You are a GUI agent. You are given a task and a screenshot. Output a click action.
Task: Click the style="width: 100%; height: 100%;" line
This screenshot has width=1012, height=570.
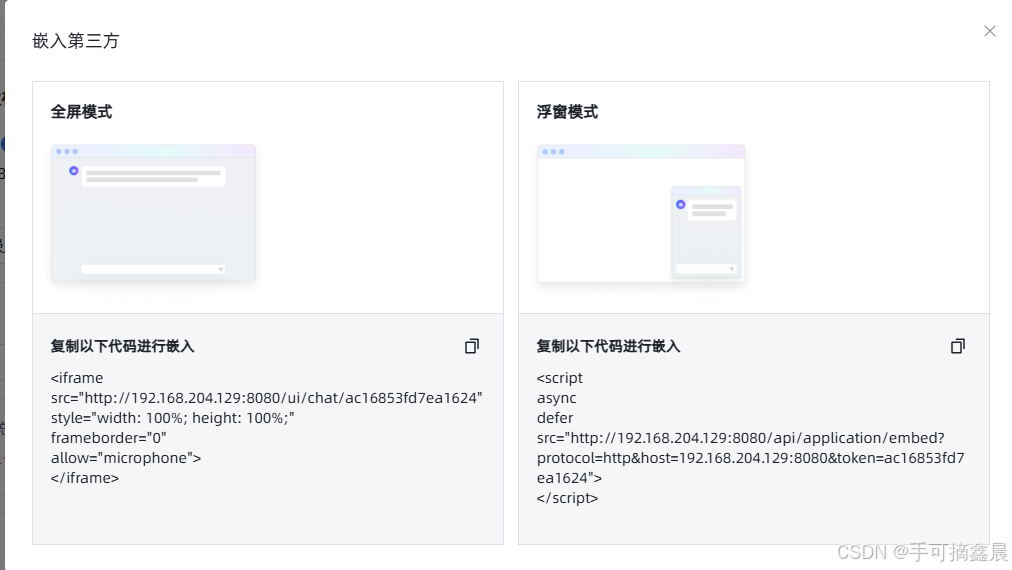(172, 418)
